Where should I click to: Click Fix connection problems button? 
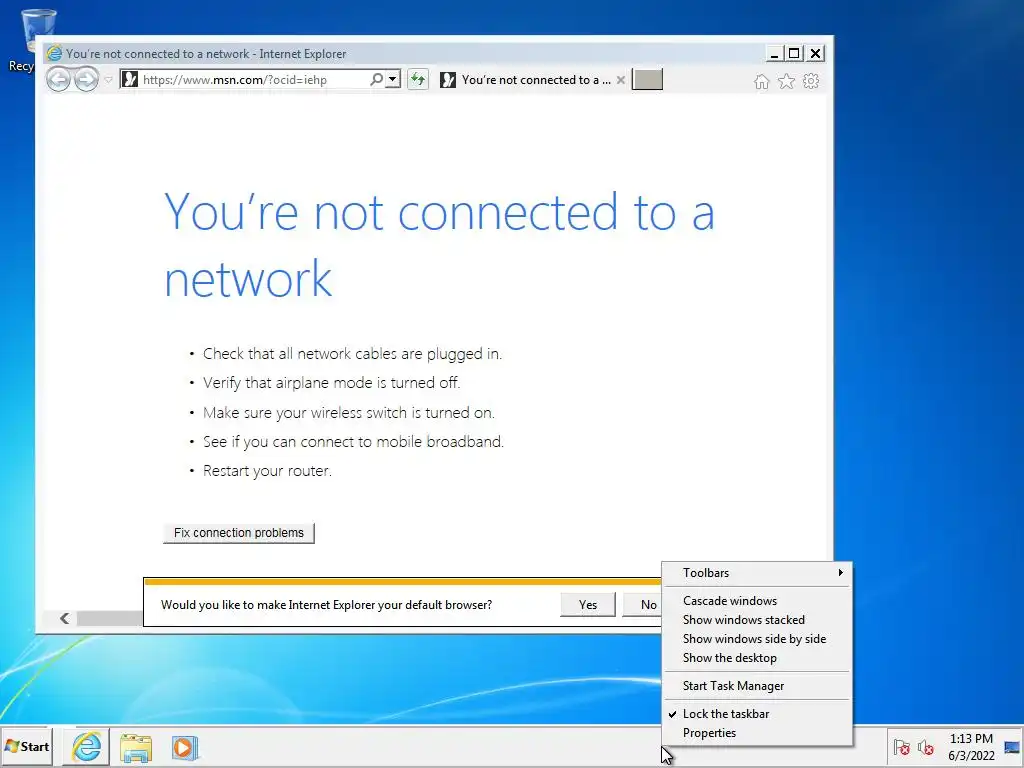tap(238, 533)
